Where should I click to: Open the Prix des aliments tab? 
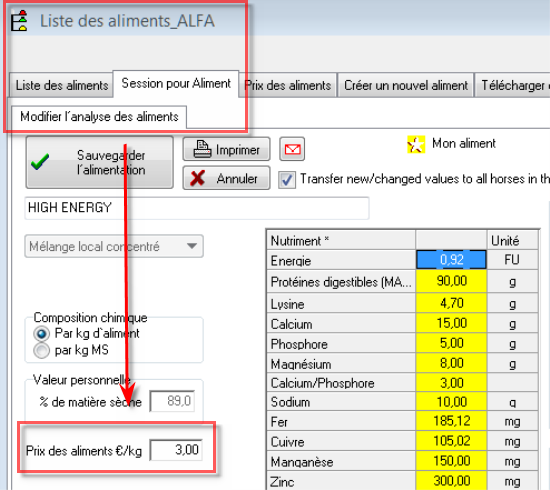tap(288, 85)
